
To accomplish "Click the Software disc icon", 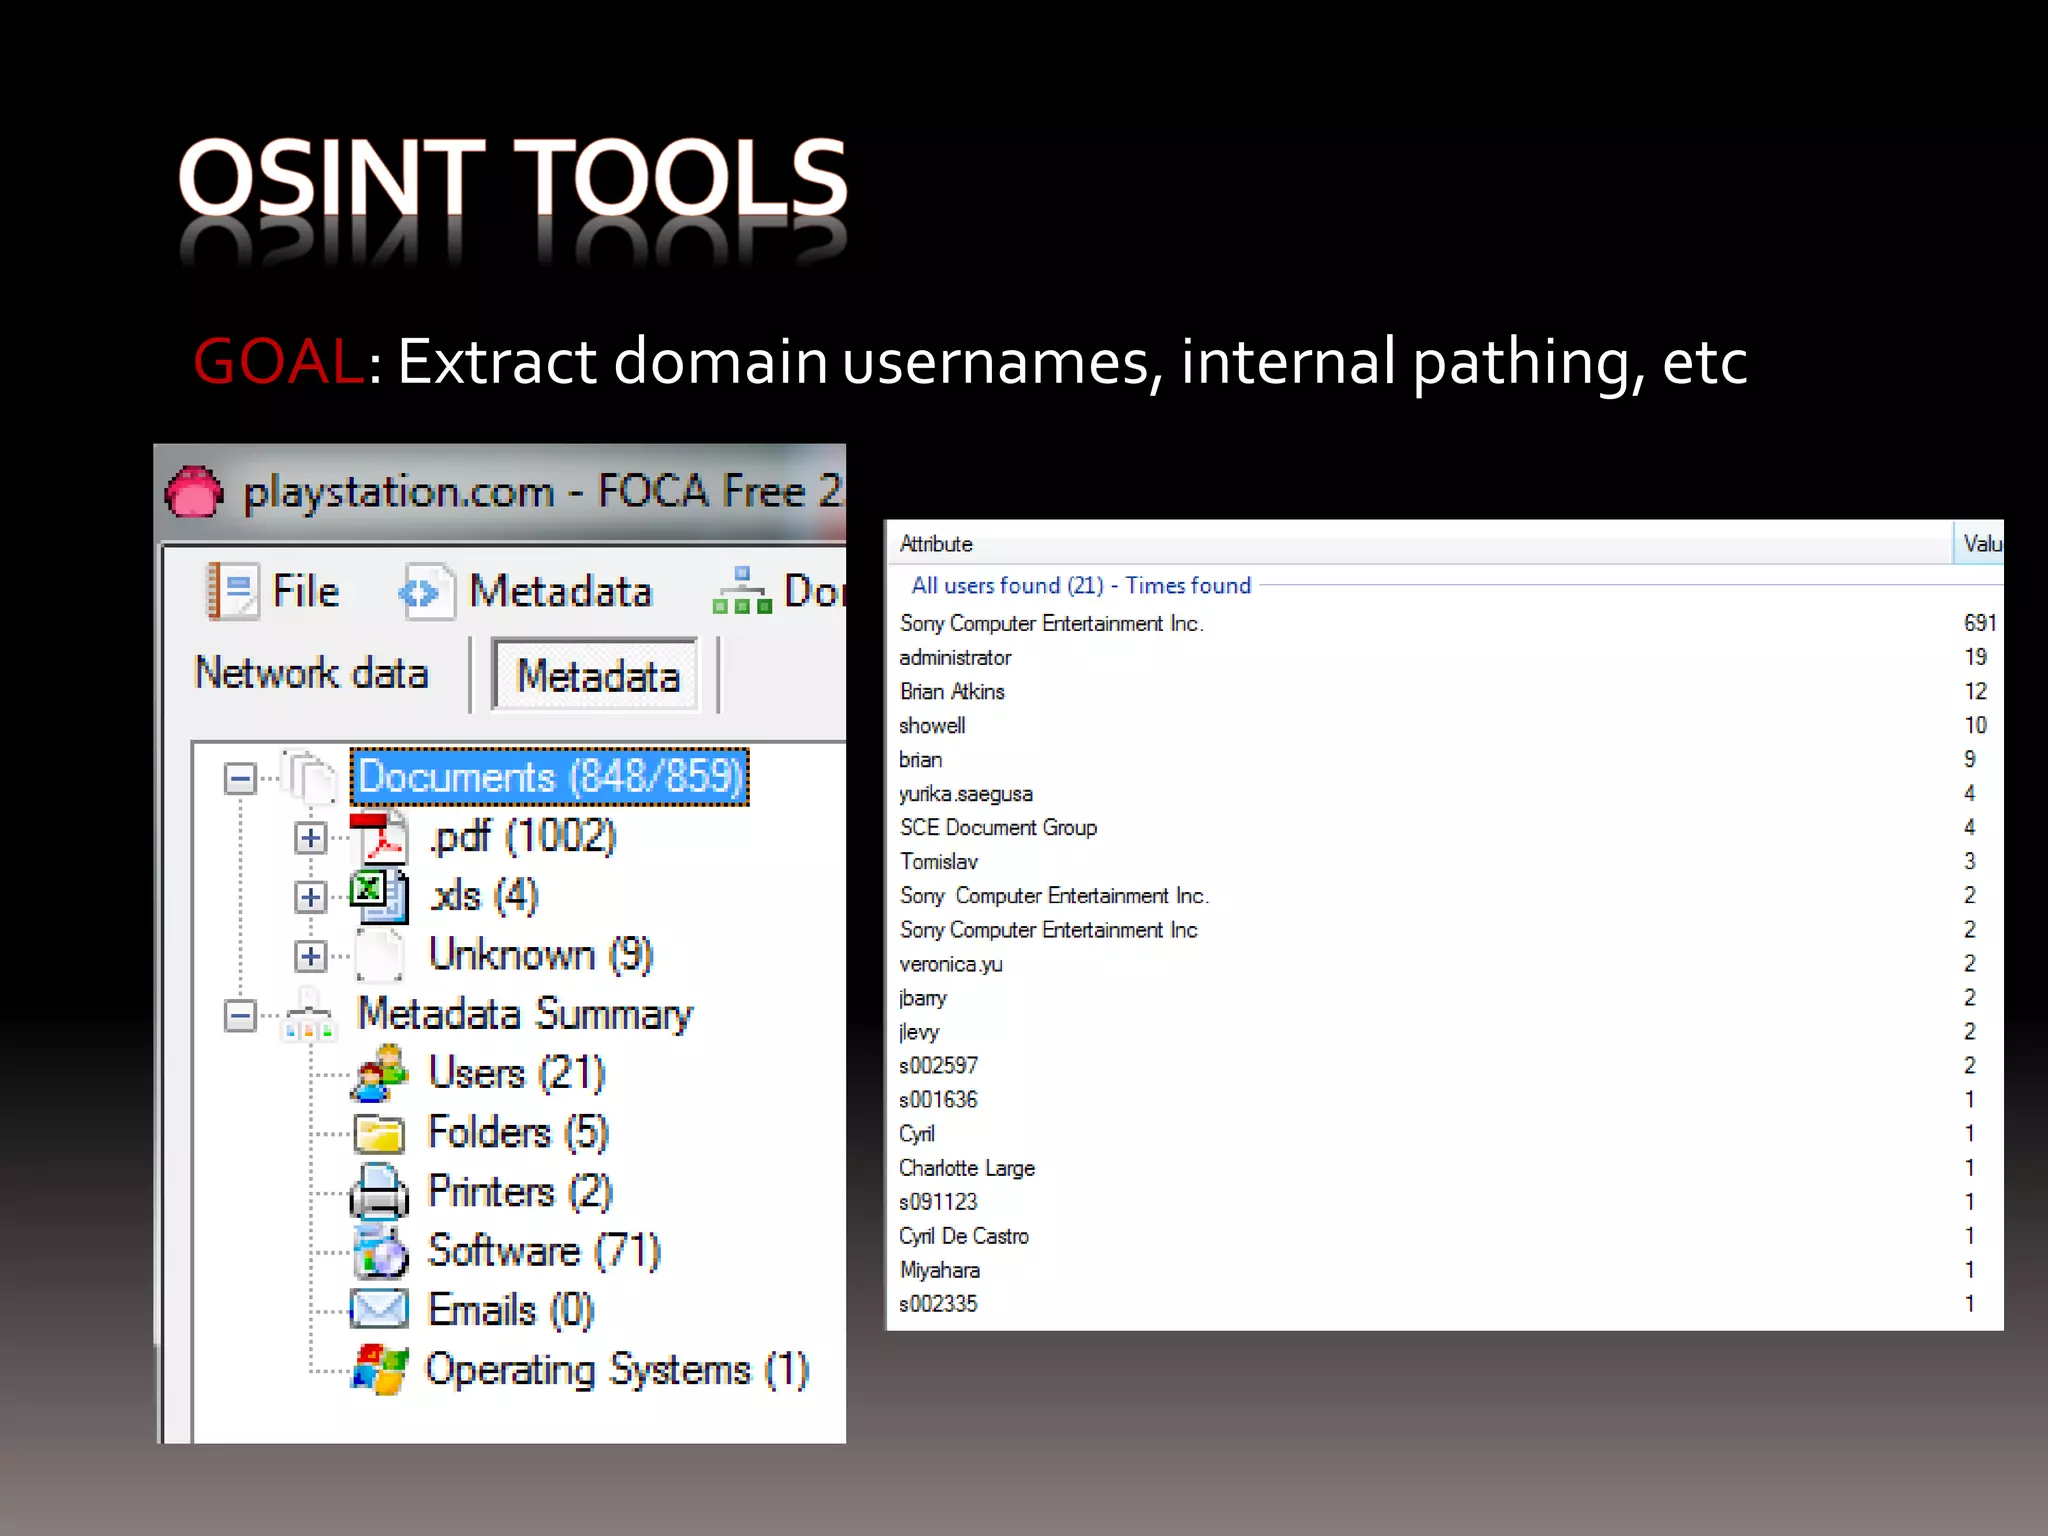I will point(380,1252).
